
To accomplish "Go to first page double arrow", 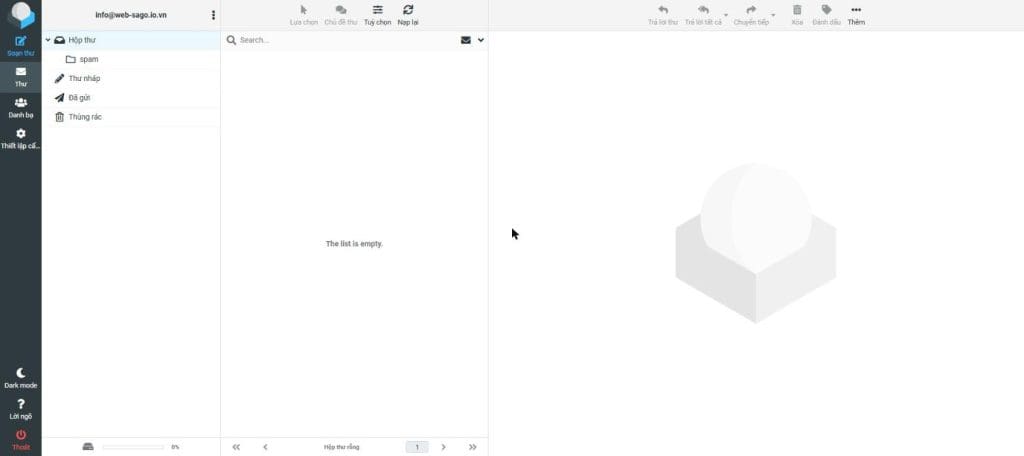I will coord(236,448).
